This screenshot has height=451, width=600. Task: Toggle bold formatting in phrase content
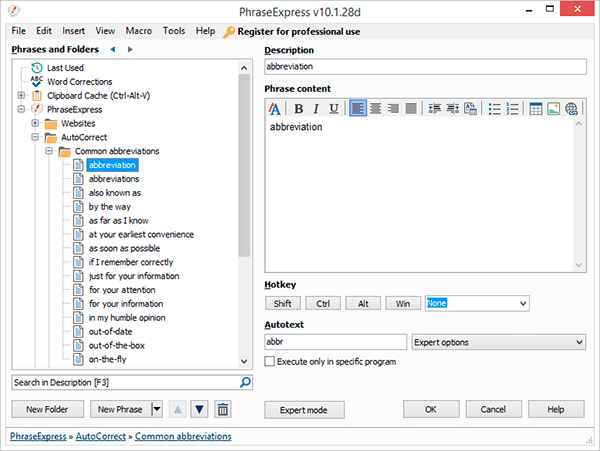[297, 109]
